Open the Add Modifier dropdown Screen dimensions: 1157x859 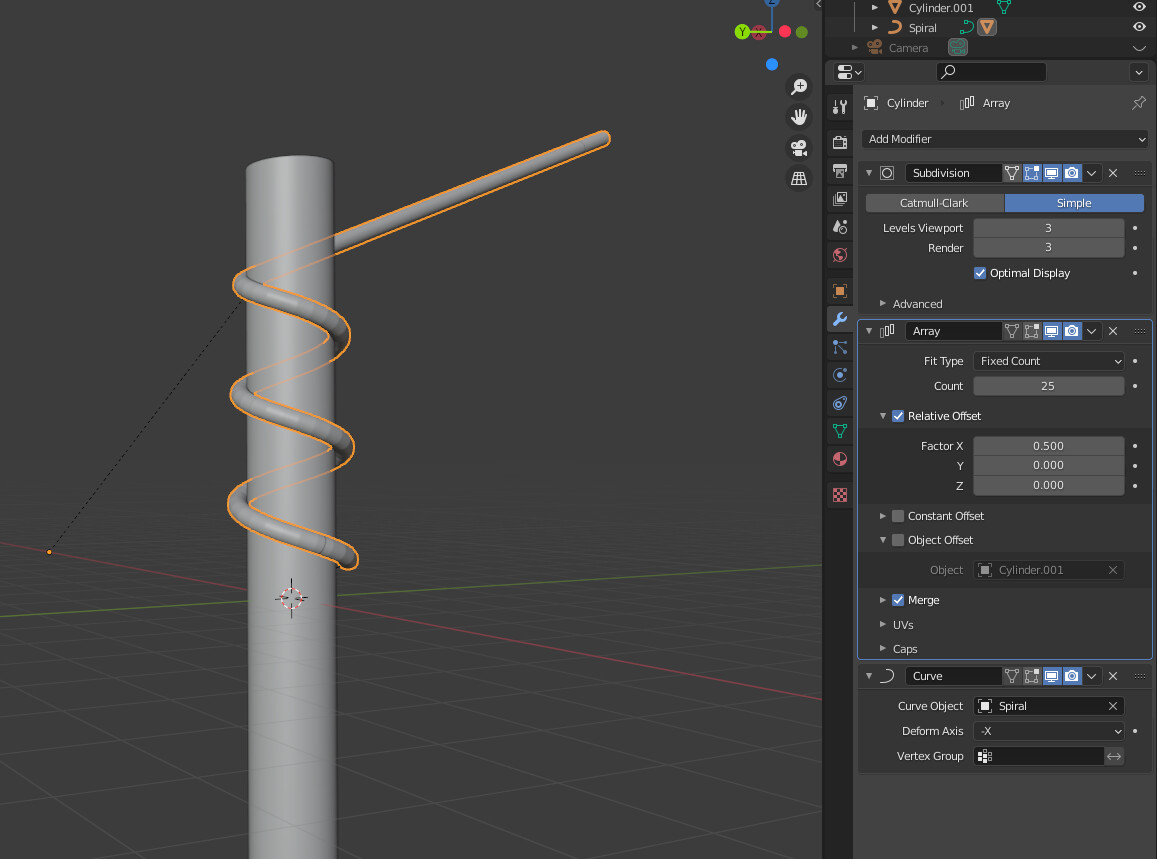(1003, 139)
